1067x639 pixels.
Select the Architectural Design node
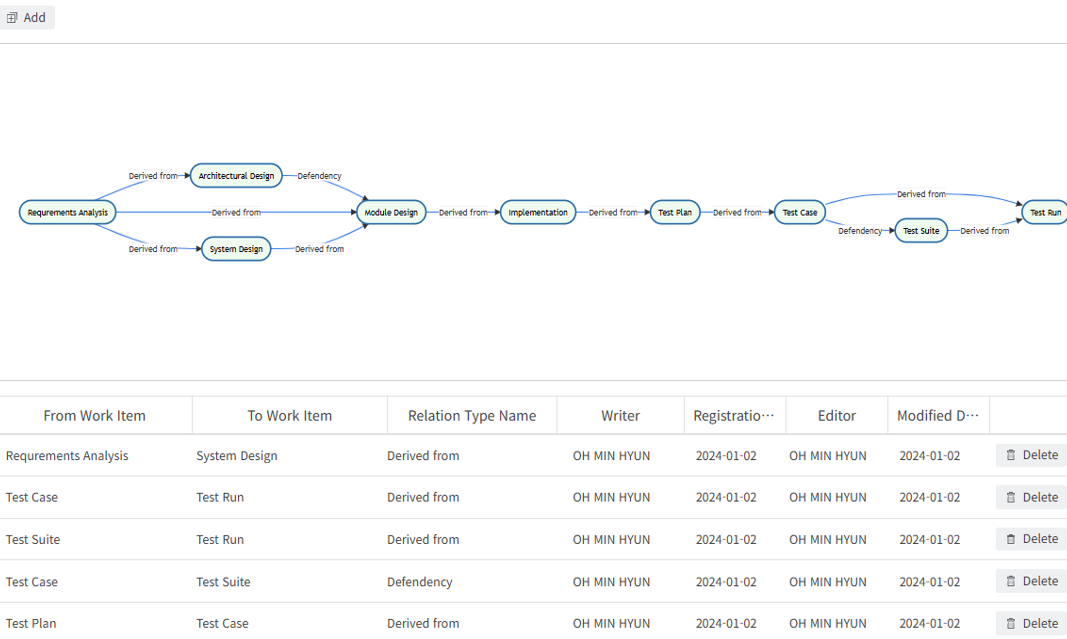pyautogui.click(x=236, y=176)
